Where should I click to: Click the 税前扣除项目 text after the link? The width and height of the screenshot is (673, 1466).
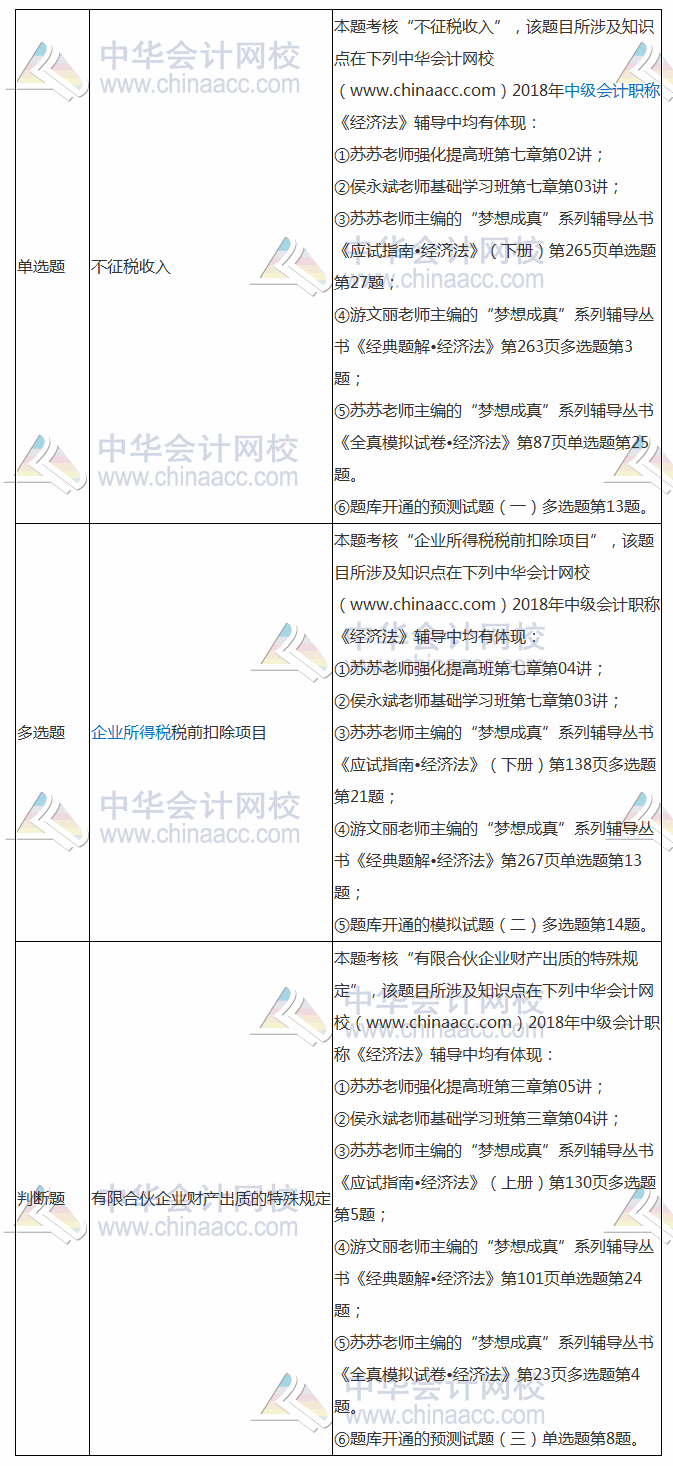(219, 733)
